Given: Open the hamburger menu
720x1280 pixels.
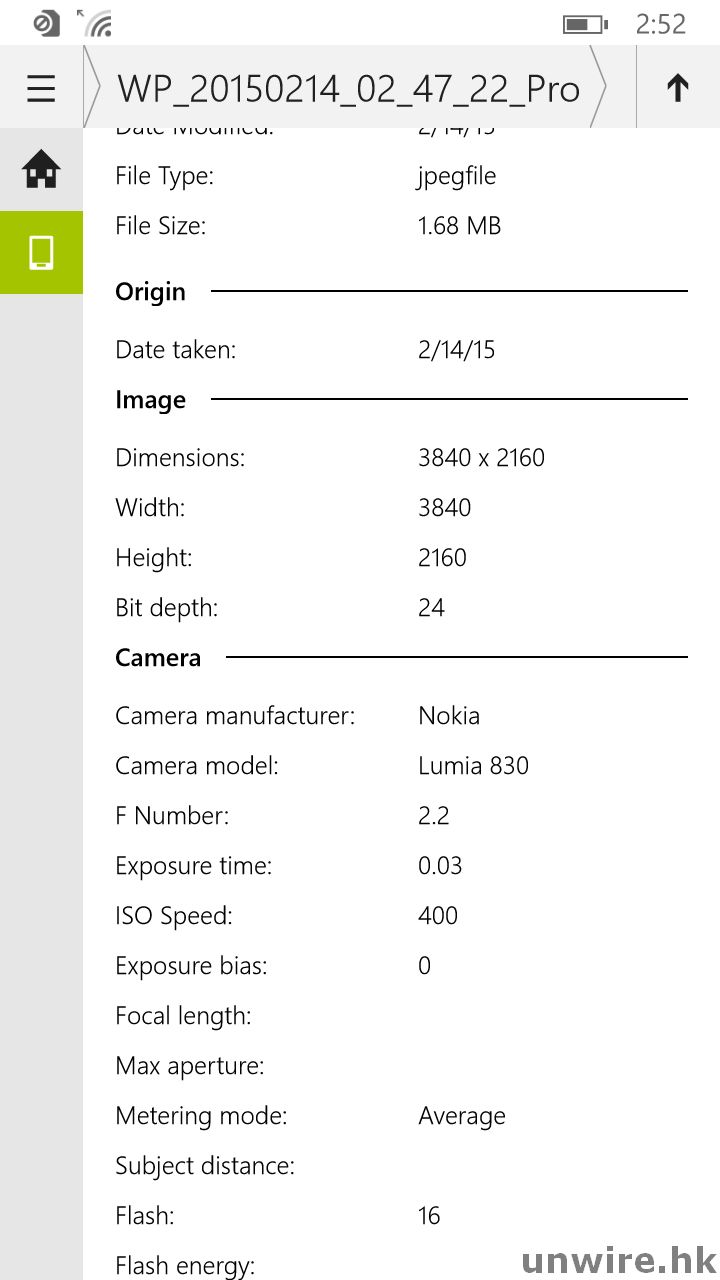Looking at the screenshot, I should pos(41,89).
